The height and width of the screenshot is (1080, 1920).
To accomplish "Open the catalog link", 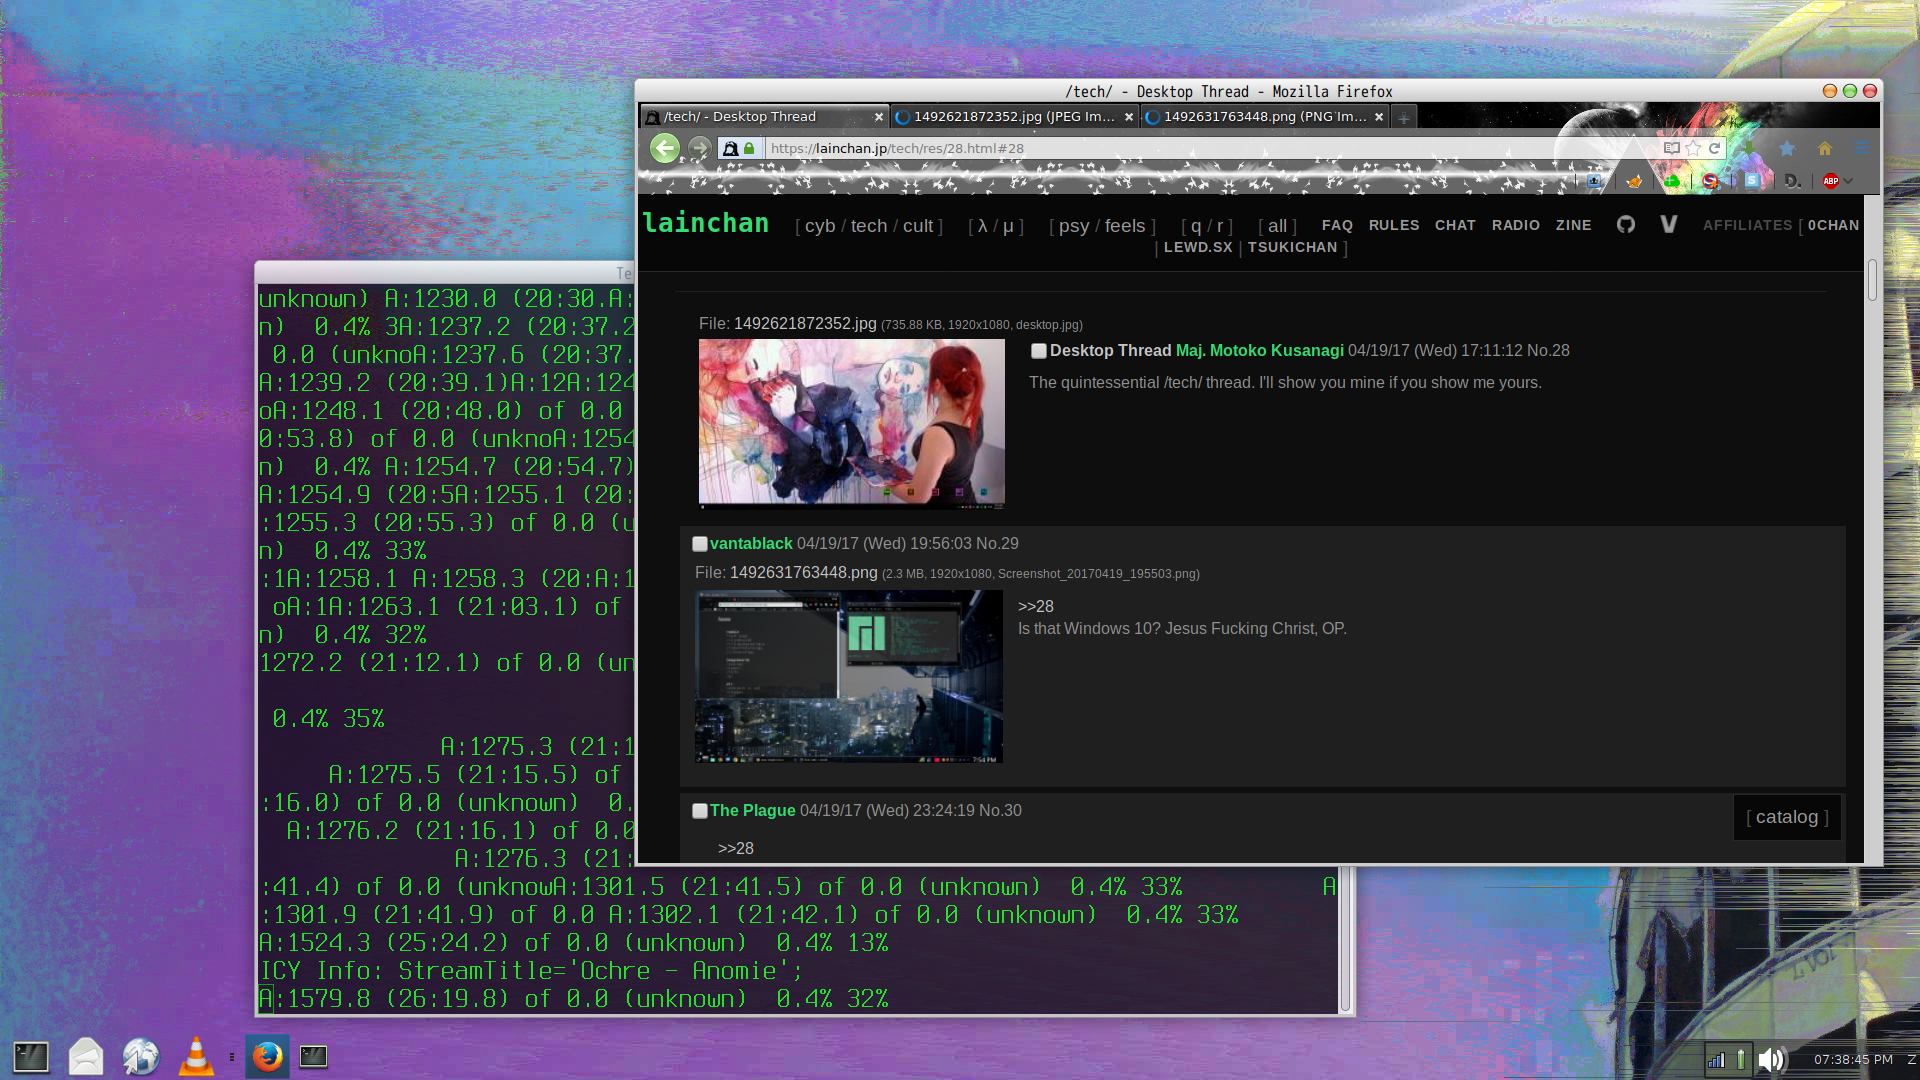I will tap(1787, 817).
